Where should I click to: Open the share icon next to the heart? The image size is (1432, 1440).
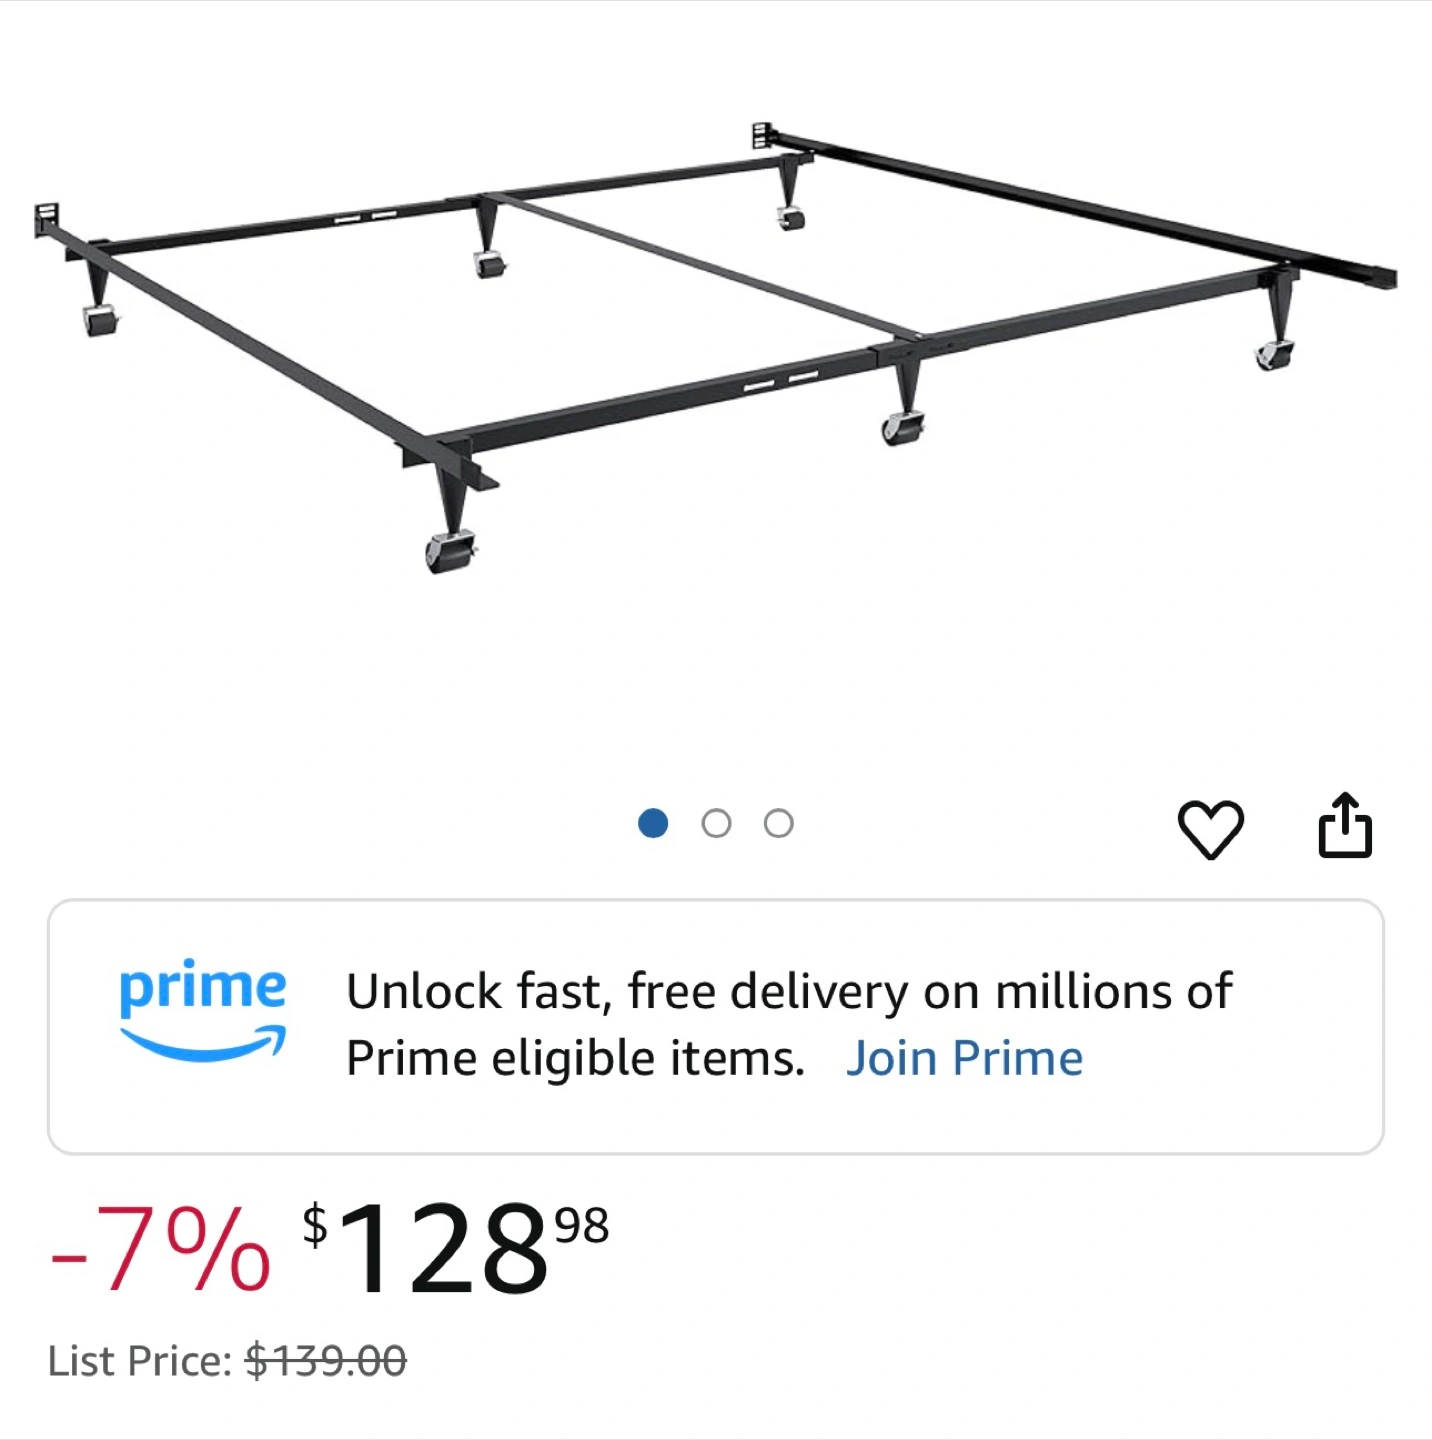pyautogui.click(x=1345, y=825)
